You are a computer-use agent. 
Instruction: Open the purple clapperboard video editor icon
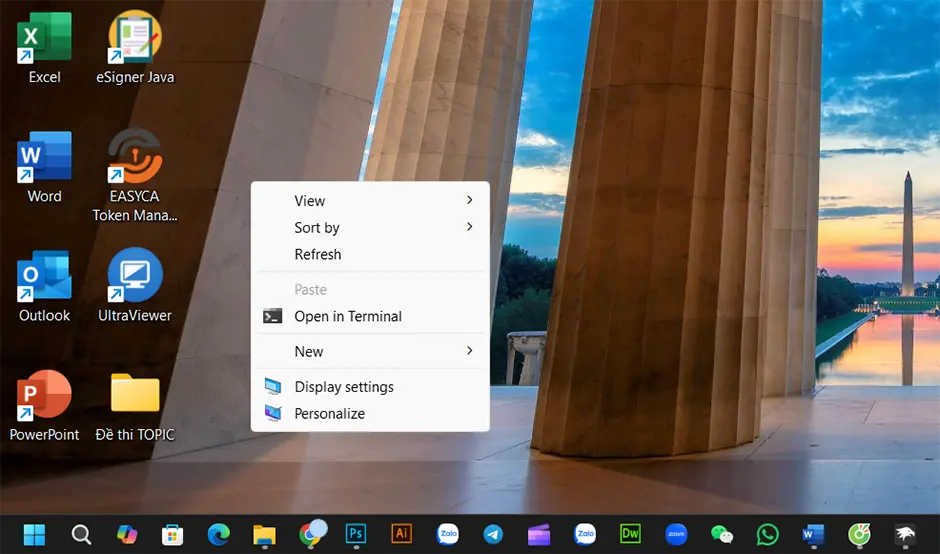coord(539,534)
